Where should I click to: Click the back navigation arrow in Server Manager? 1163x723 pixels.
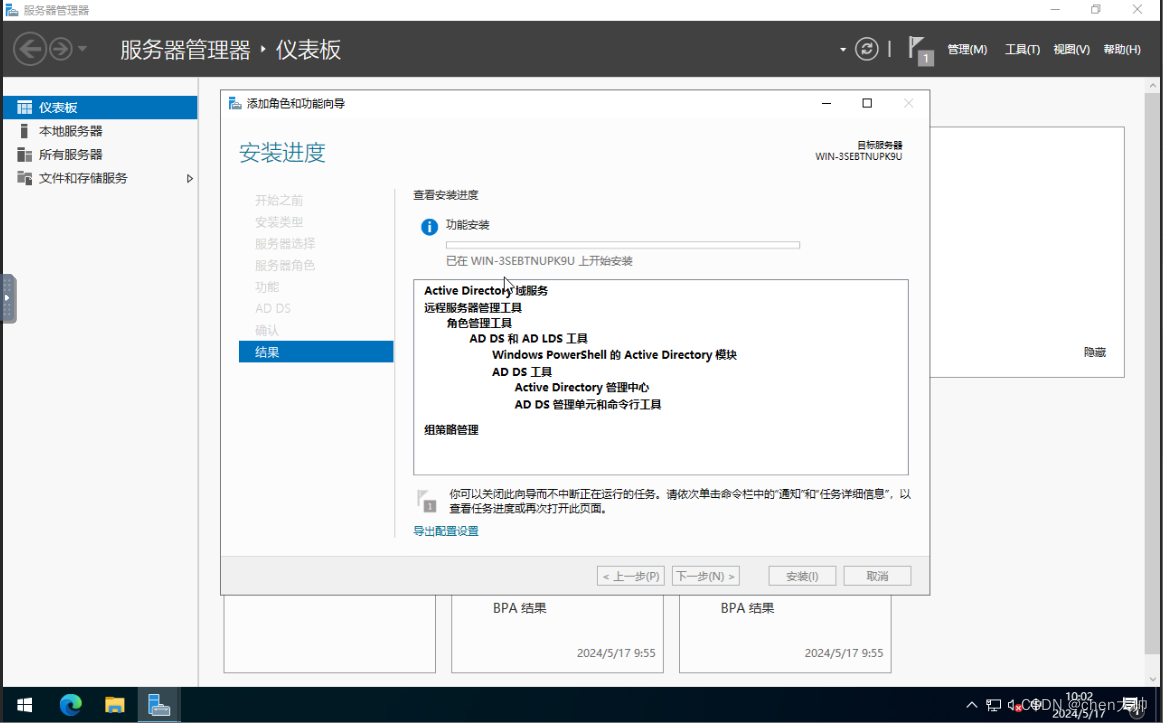click(30, 49)
